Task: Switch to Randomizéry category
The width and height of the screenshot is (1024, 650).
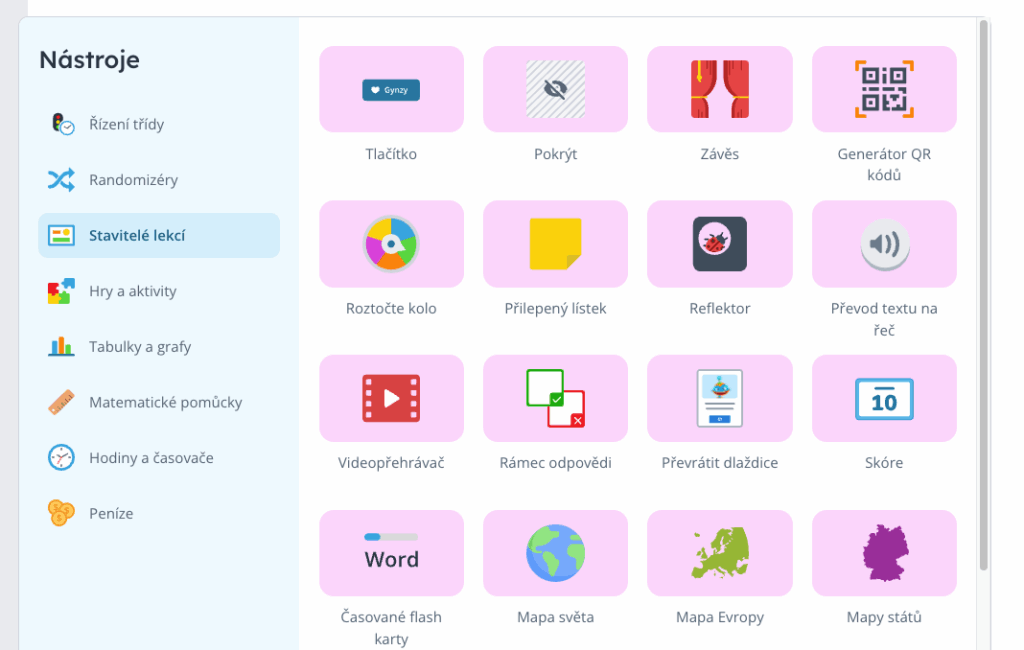Action: pos(133,180)
